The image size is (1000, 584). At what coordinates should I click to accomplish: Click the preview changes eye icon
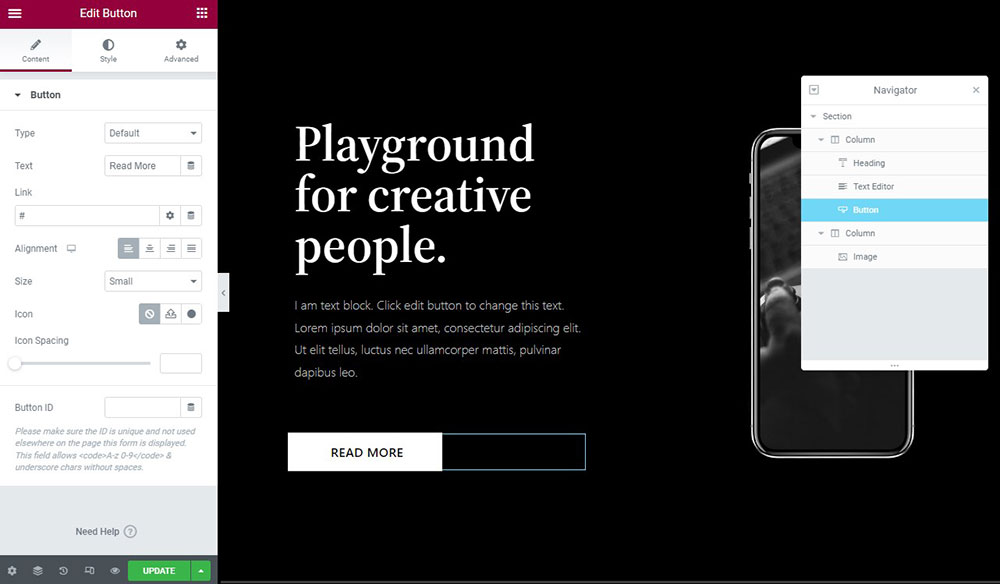coord(115,571)
